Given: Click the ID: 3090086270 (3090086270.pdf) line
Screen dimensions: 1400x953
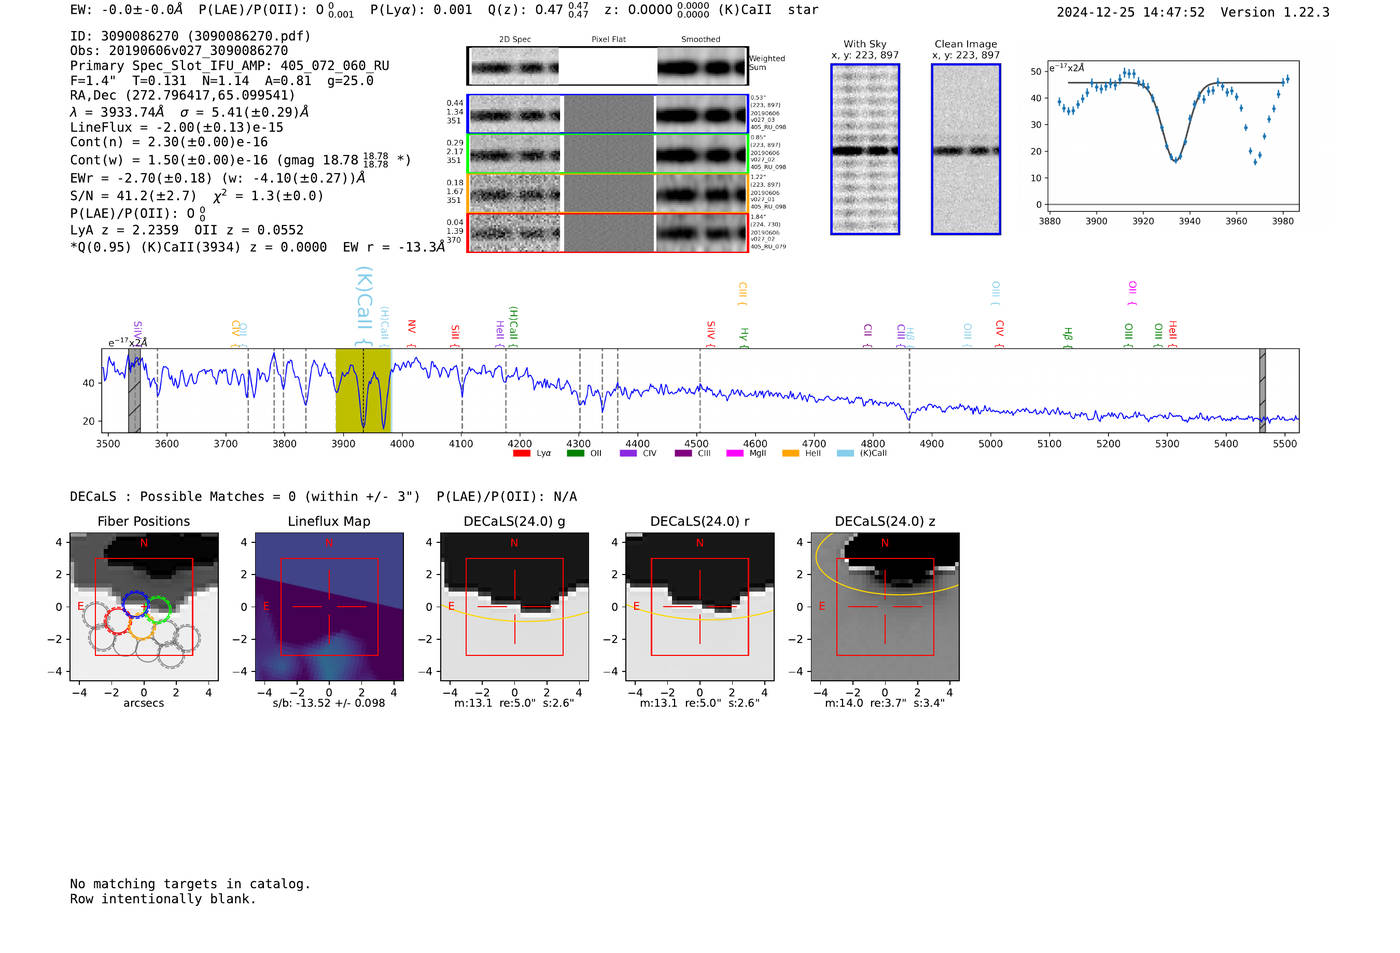Looking at the screenshot, I should 190,36.
